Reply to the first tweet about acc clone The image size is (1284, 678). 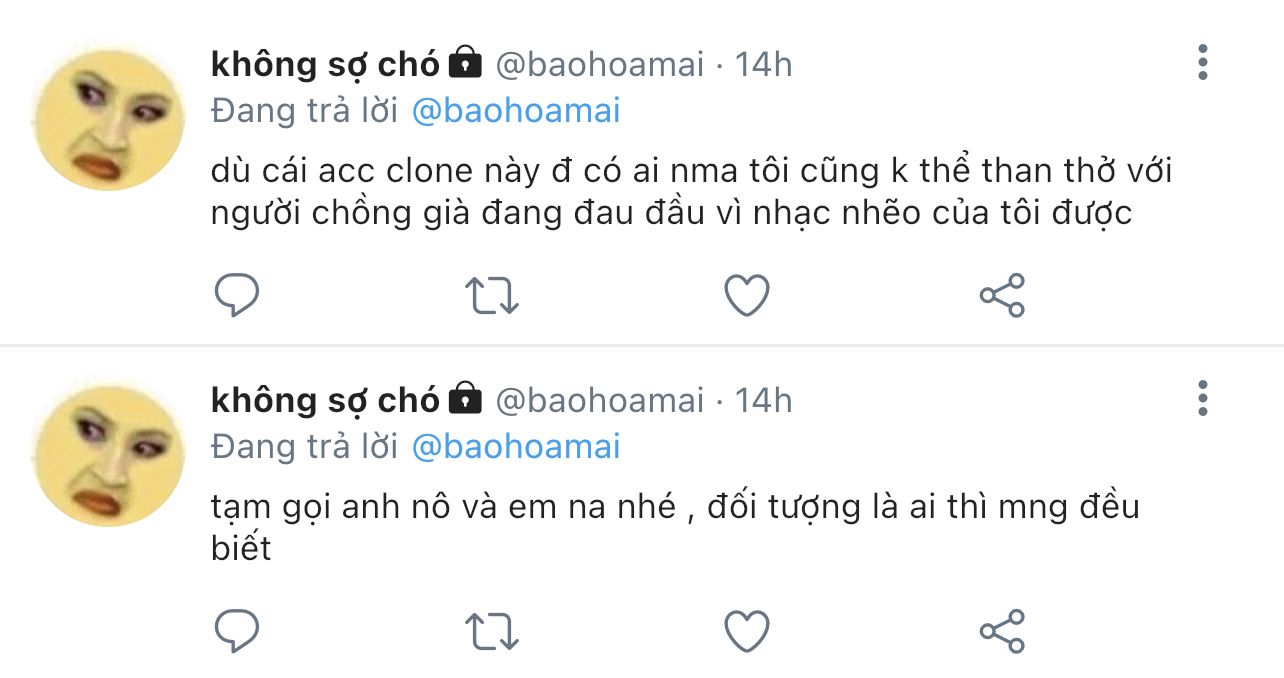pos(237,295)
